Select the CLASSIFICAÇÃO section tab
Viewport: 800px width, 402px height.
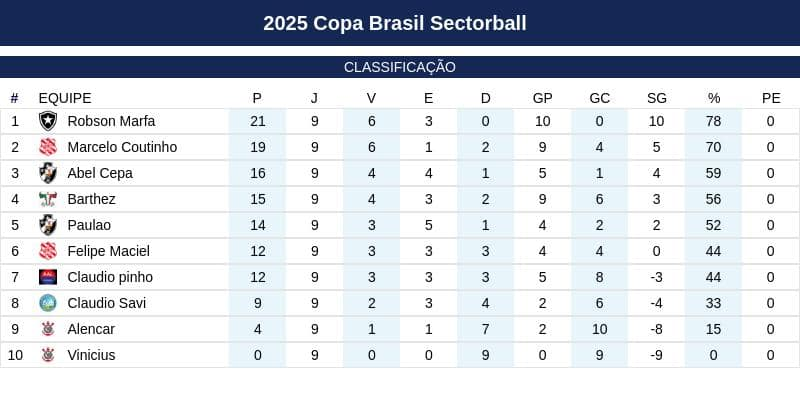400,67
